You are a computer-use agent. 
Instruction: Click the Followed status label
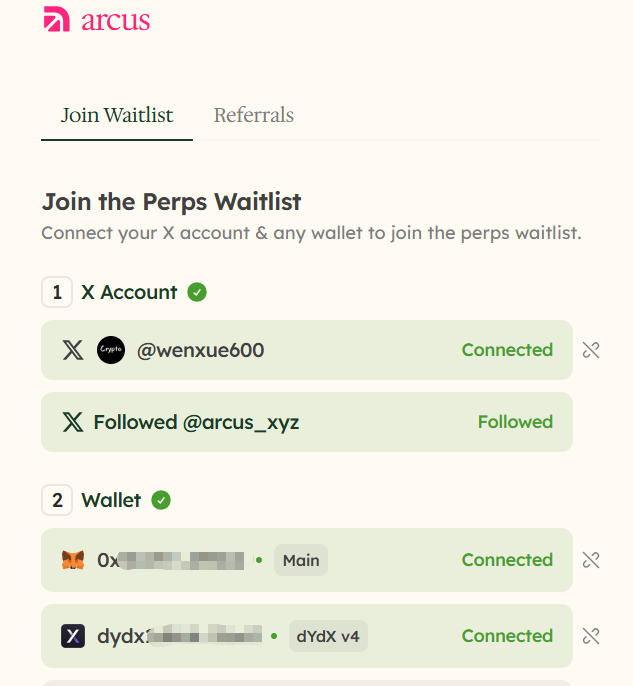pos(515,422)
